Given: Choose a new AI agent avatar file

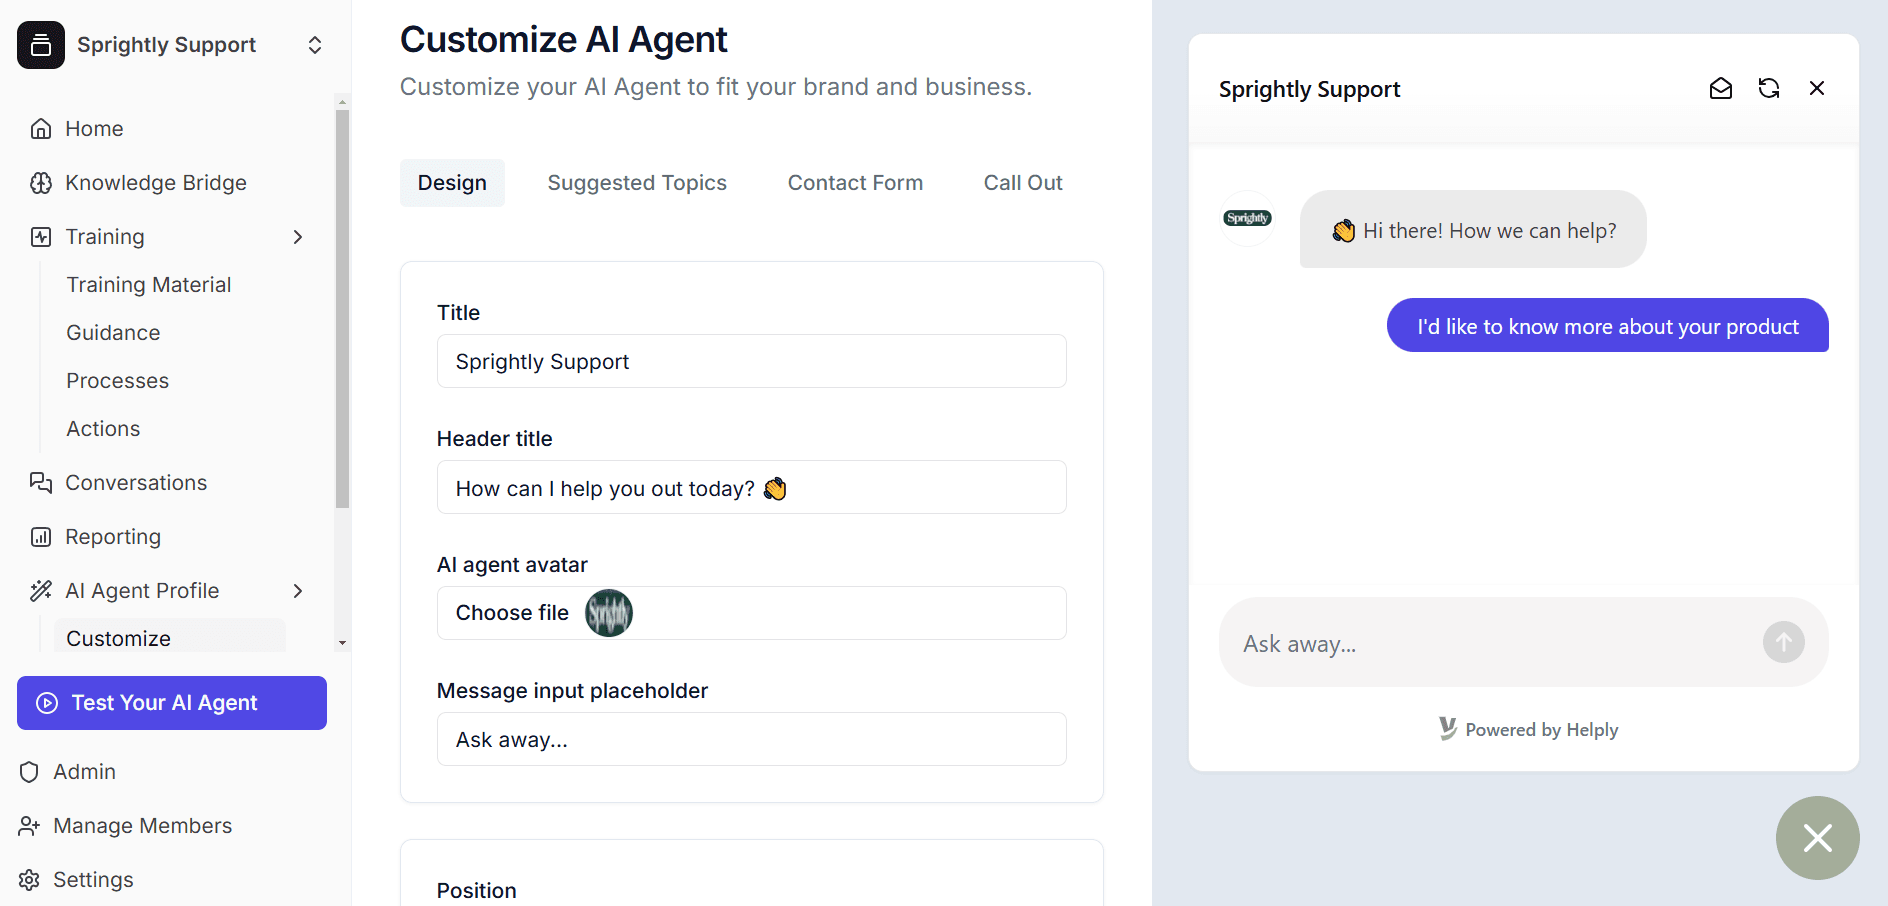Looking at the screenshot, I should tap(512, 612).
